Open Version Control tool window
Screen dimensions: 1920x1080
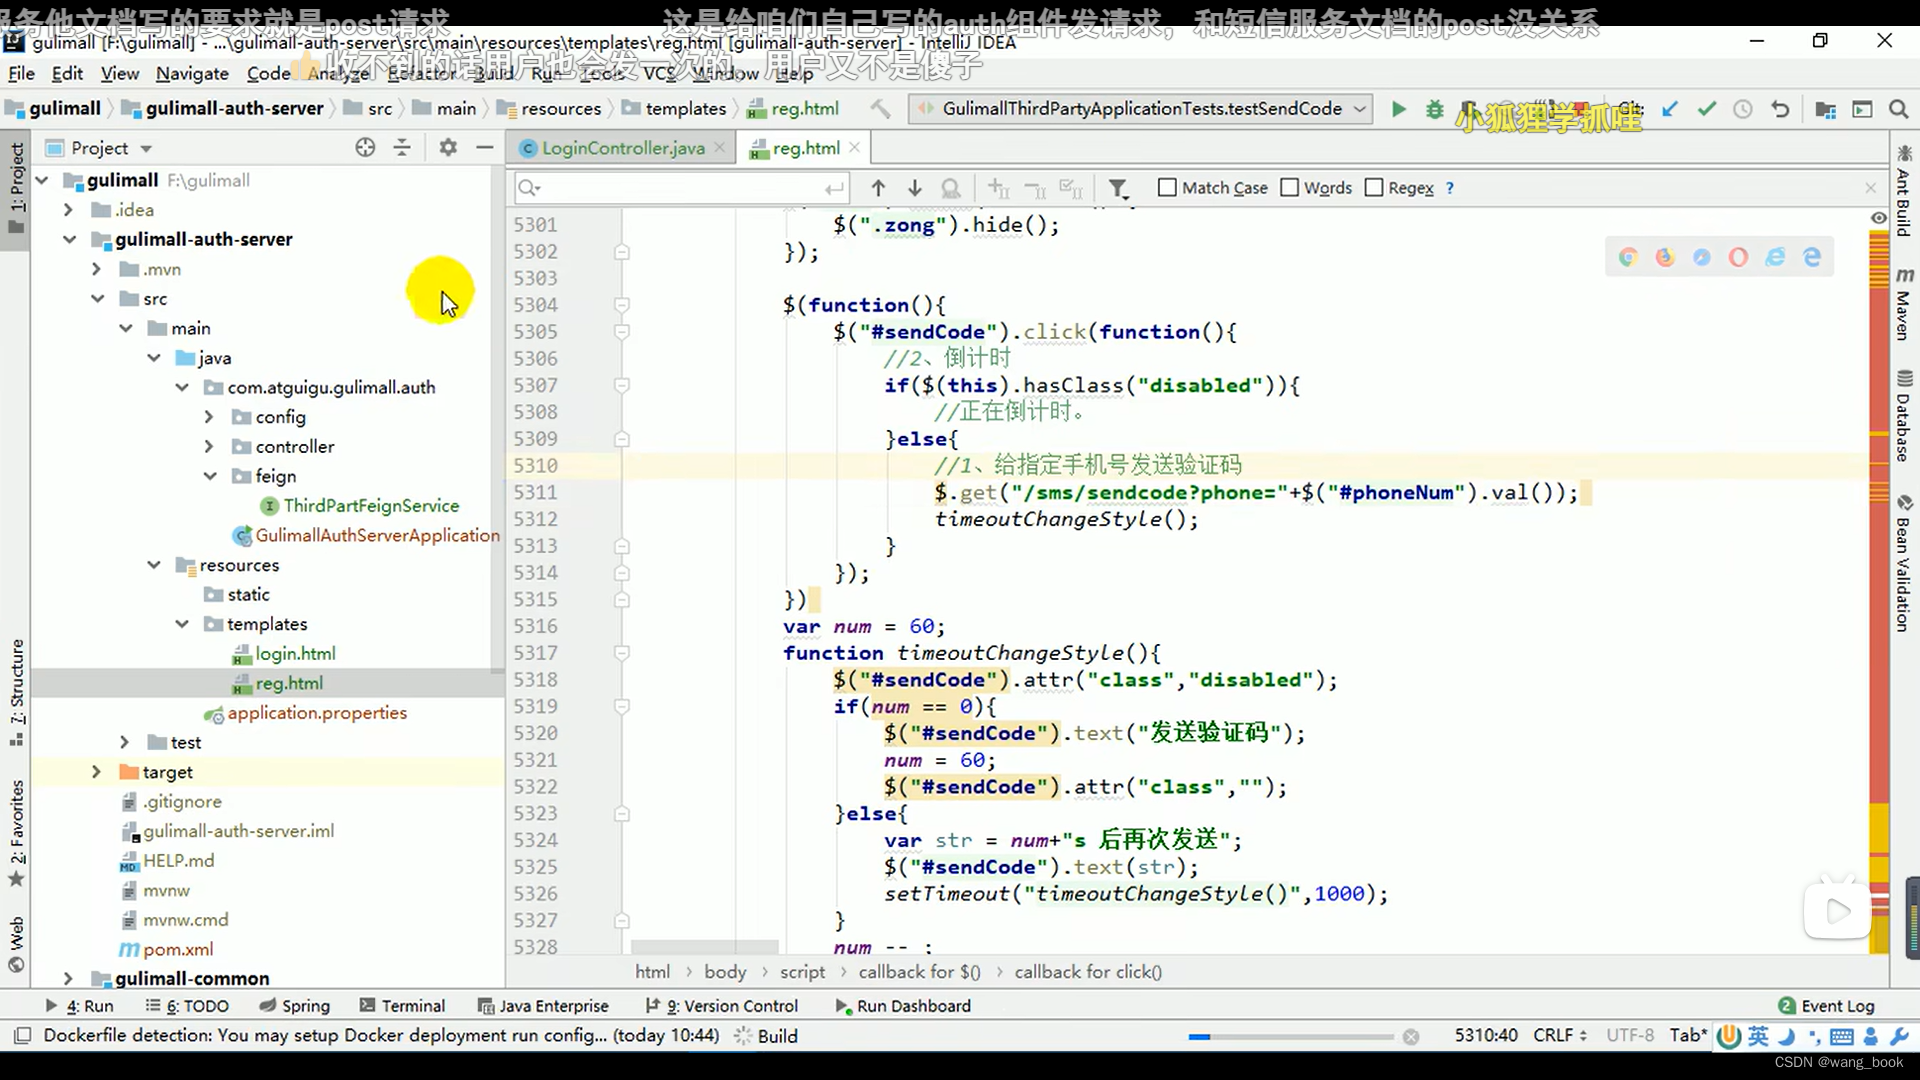[721, 1006]
